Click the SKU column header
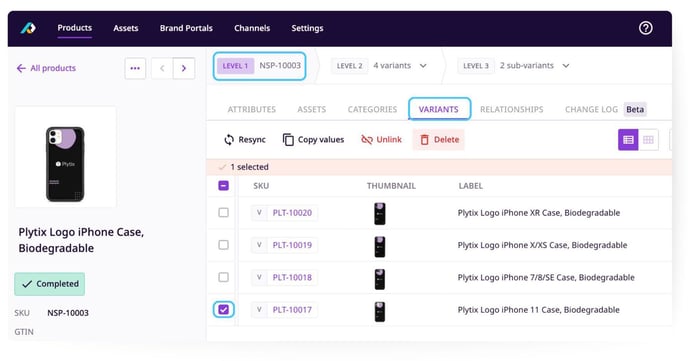 point(261,186)
